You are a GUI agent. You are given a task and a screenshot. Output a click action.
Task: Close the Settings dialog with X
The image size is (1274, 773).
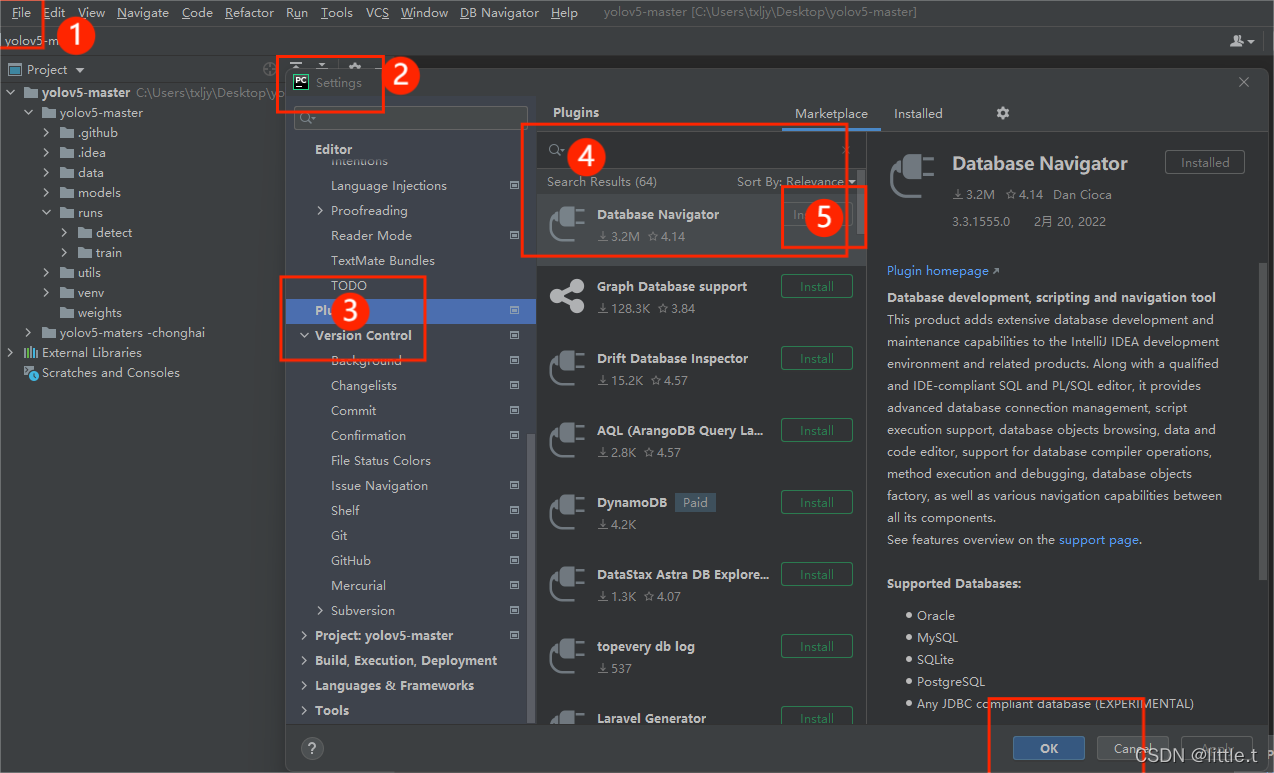coord(1244,82)
